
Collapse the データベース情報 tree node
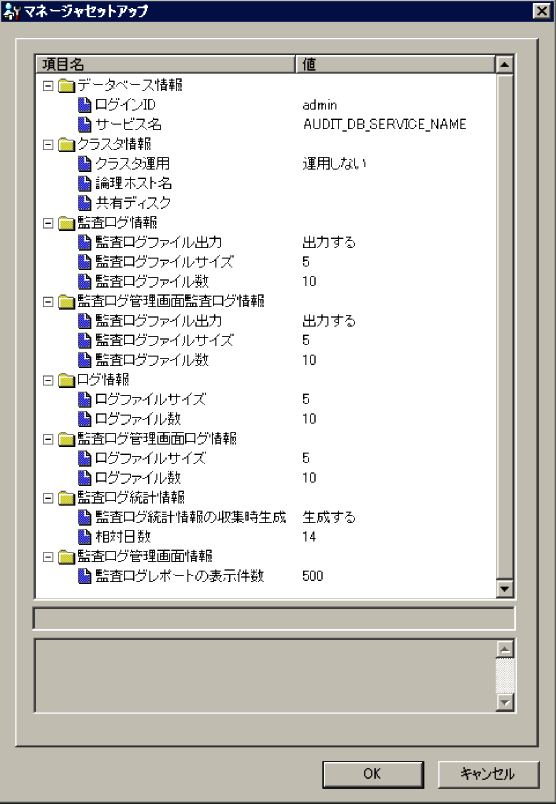pos(48,86)
